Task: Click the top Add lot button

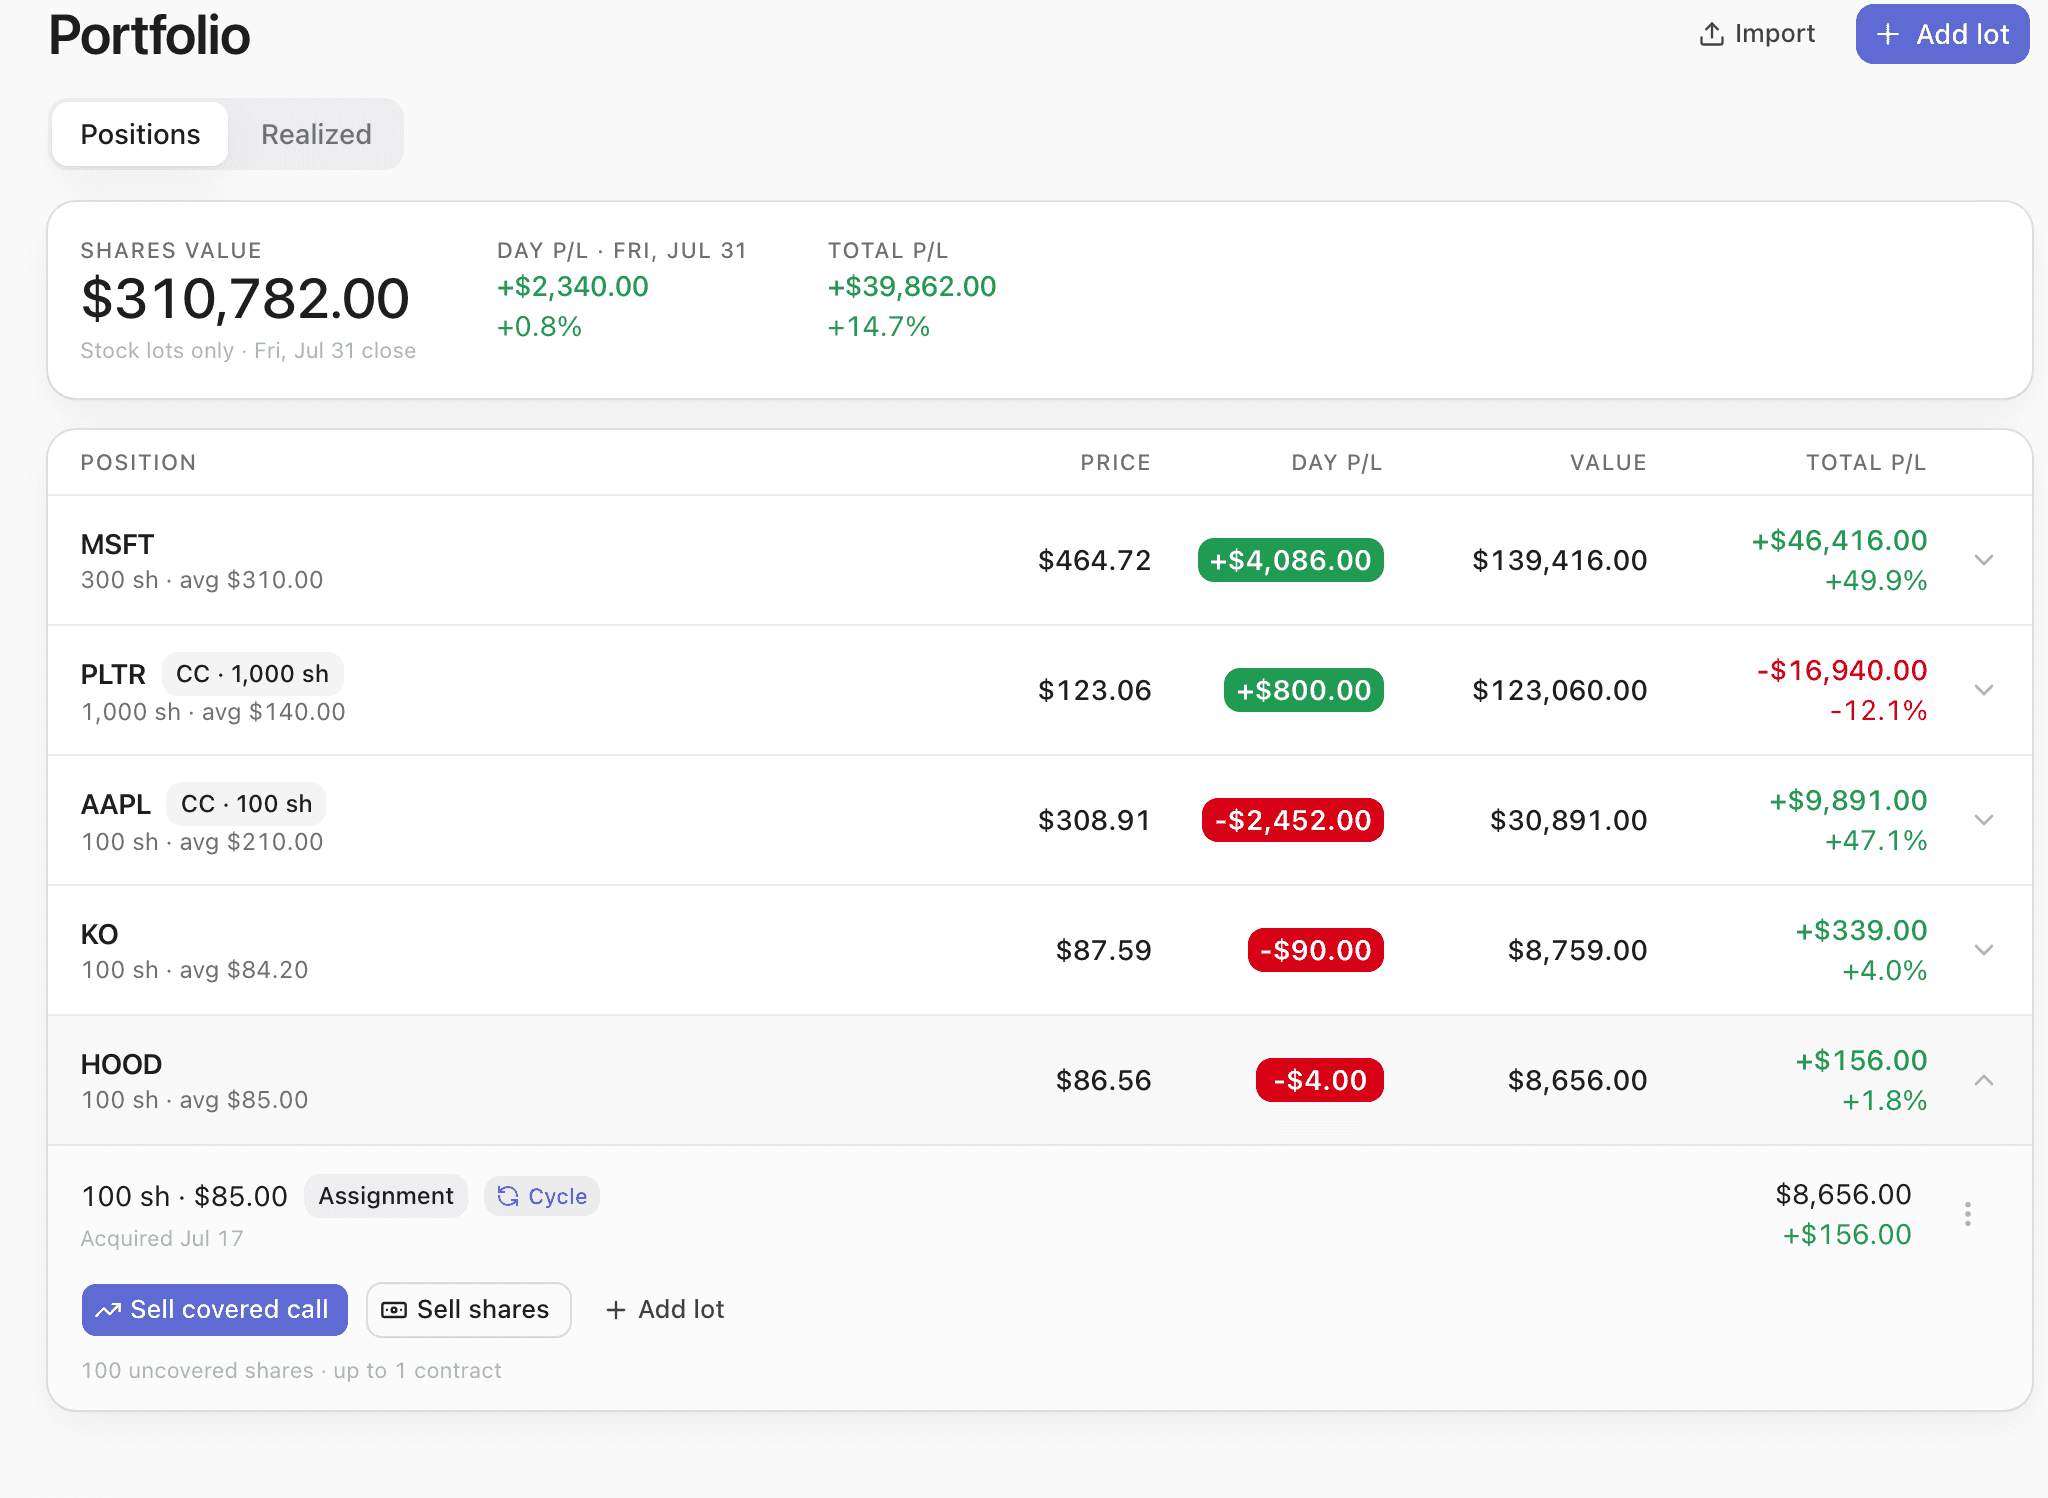Action: coord(1942,34)
